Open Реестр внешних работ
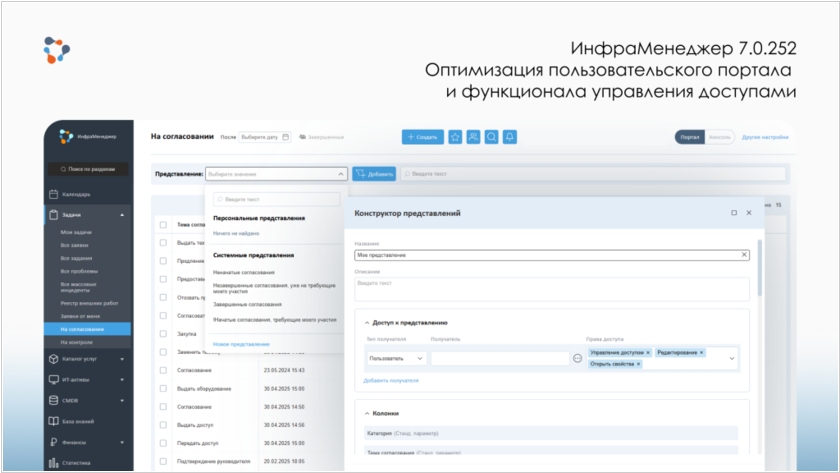Viewport: 840px width, 473px height. (x=89, y=303)
